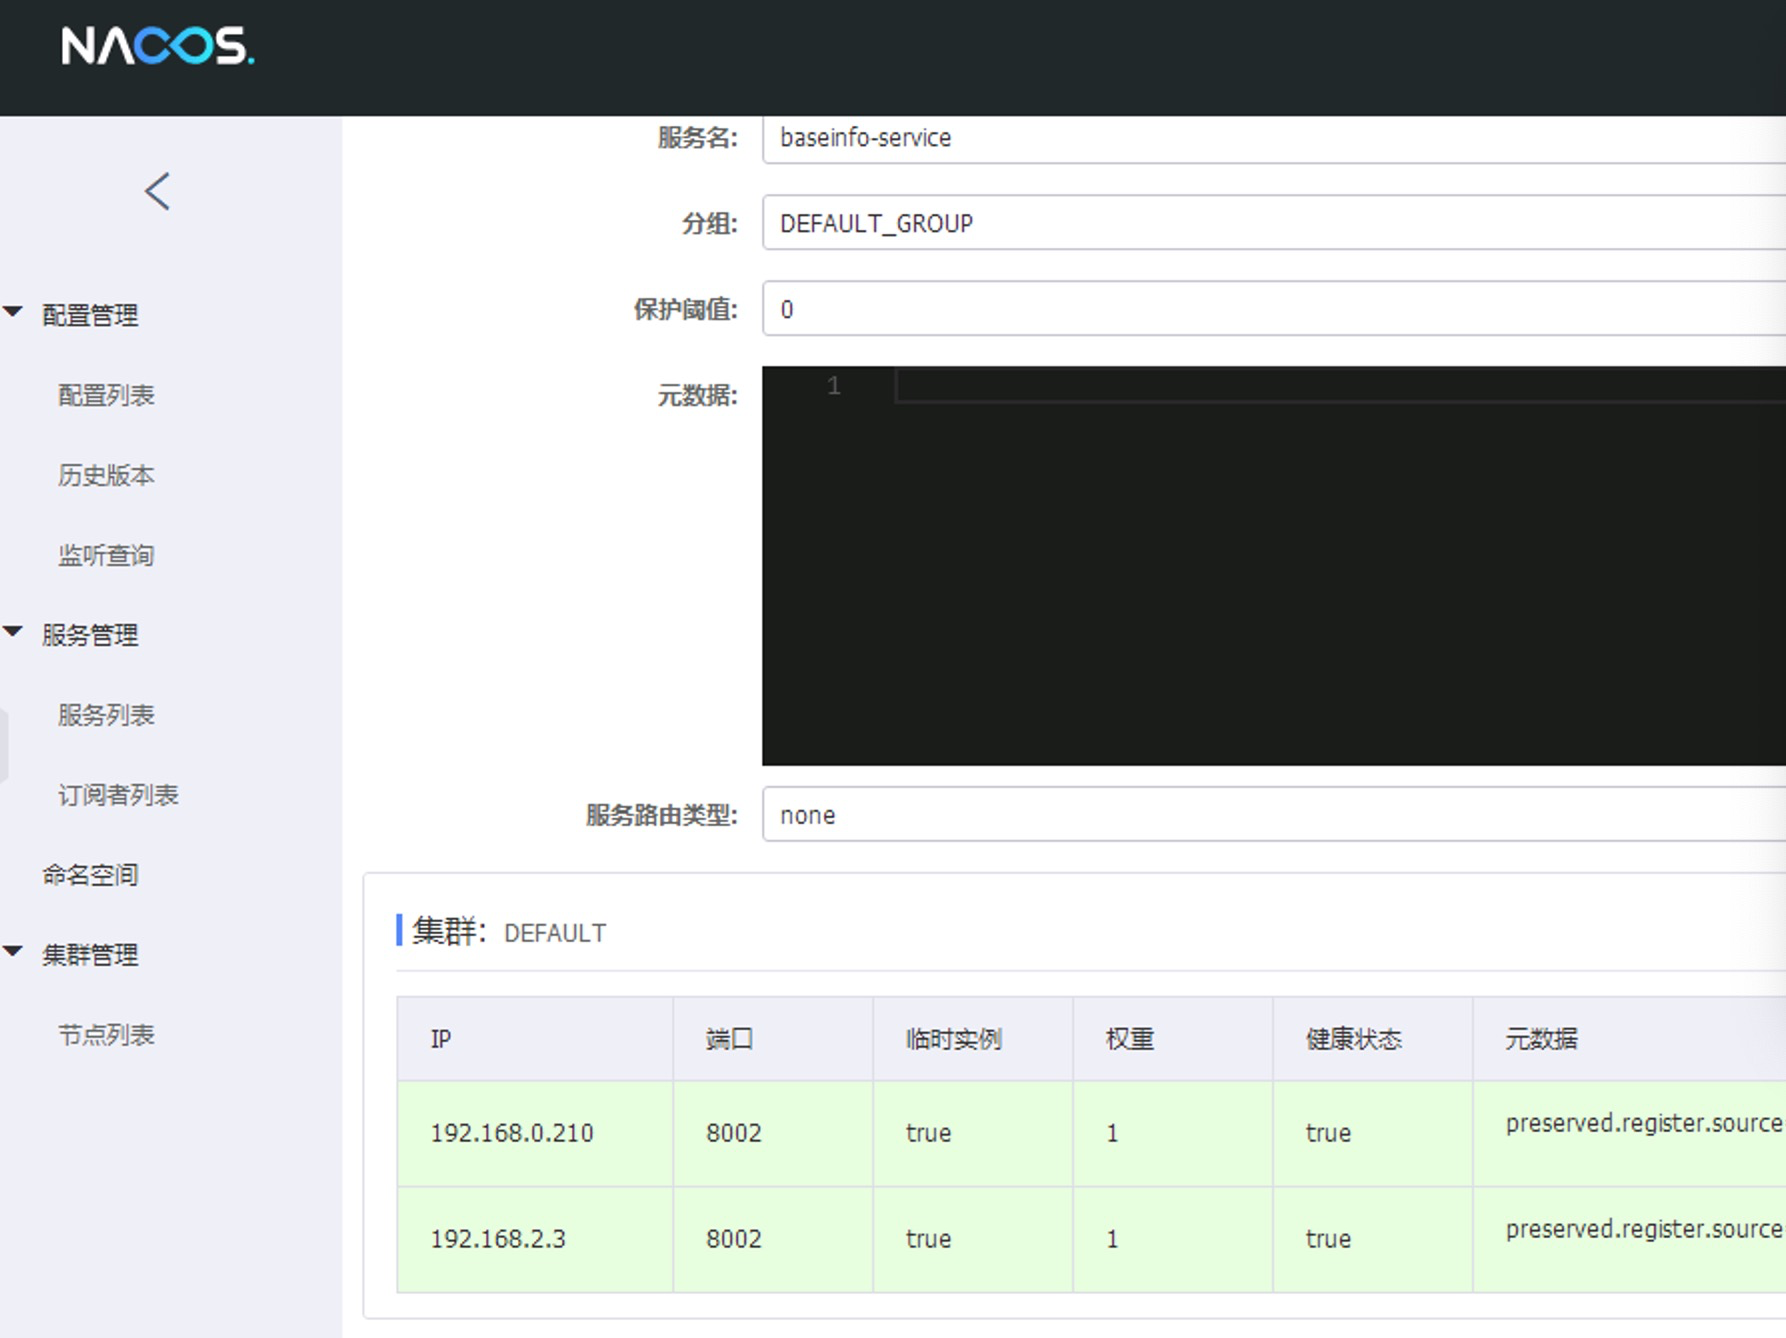
Task: Open 监听查询 in the sidebar
Action: [106, 555]
